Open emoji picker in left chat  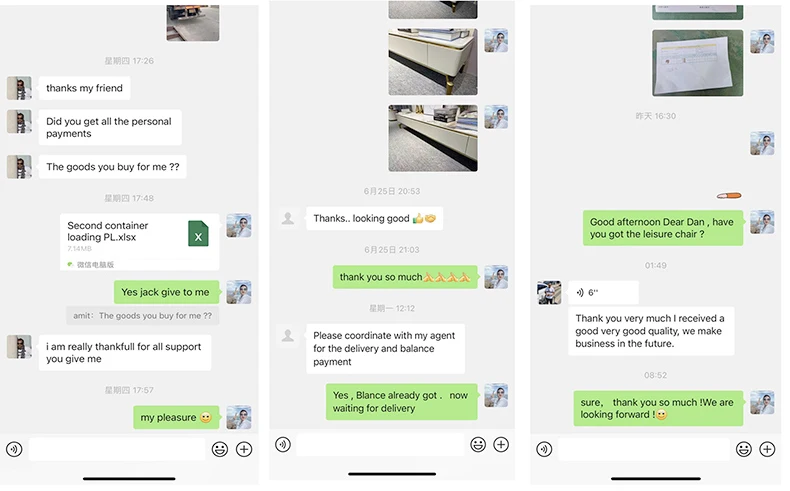point(220,449)
